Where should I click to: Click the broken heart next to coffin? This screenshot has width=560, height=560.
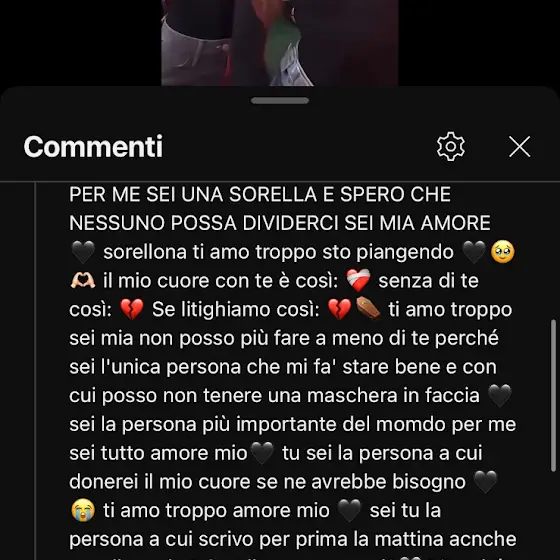[x=339, y=309]
